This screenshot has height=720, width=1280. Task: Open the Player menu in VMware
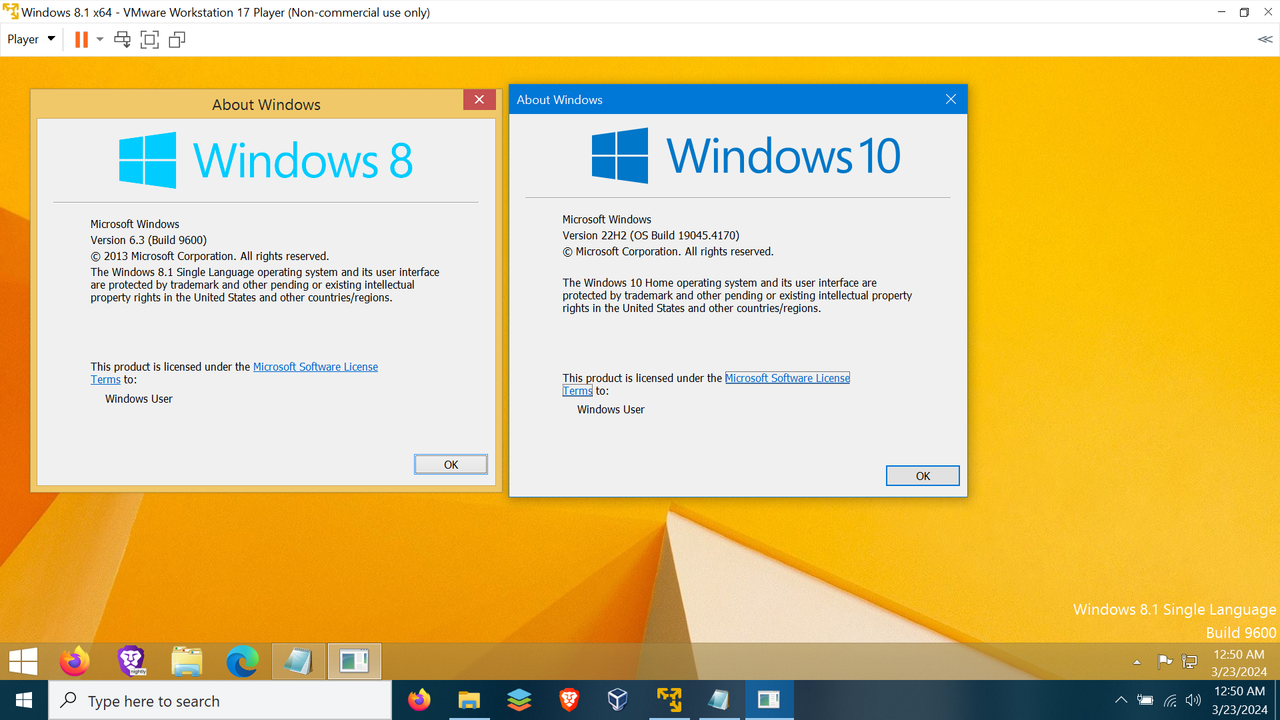pyautogui.click(x=31, y=39)
